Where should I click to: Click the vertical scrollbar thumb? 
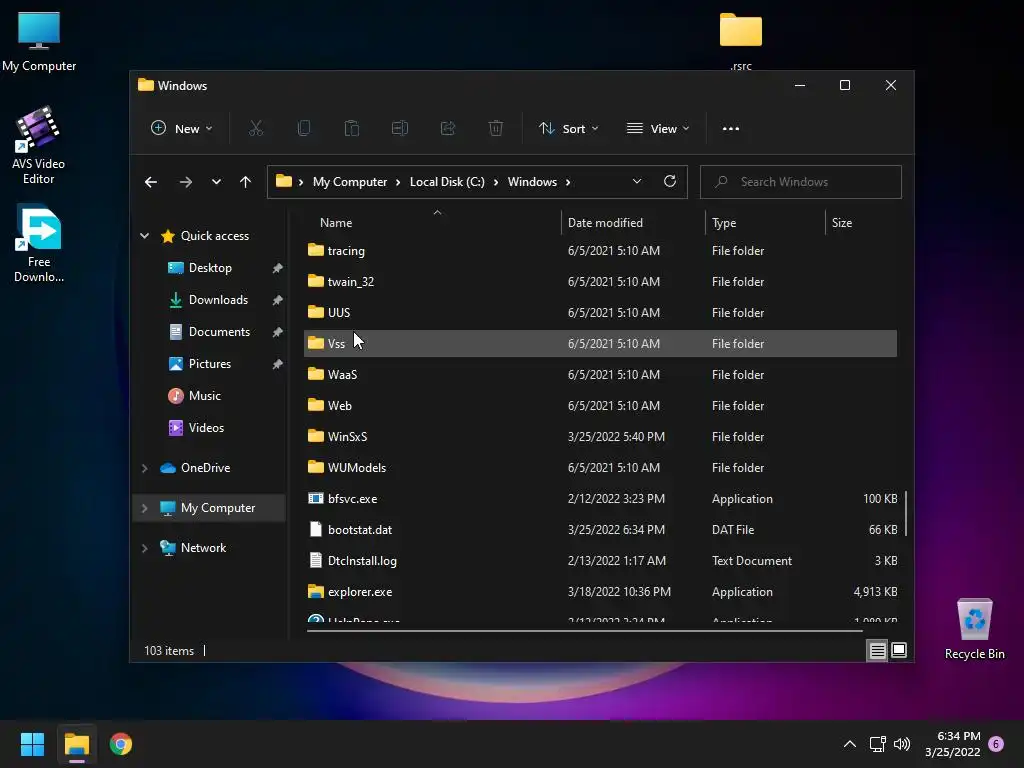pos(906,514)
